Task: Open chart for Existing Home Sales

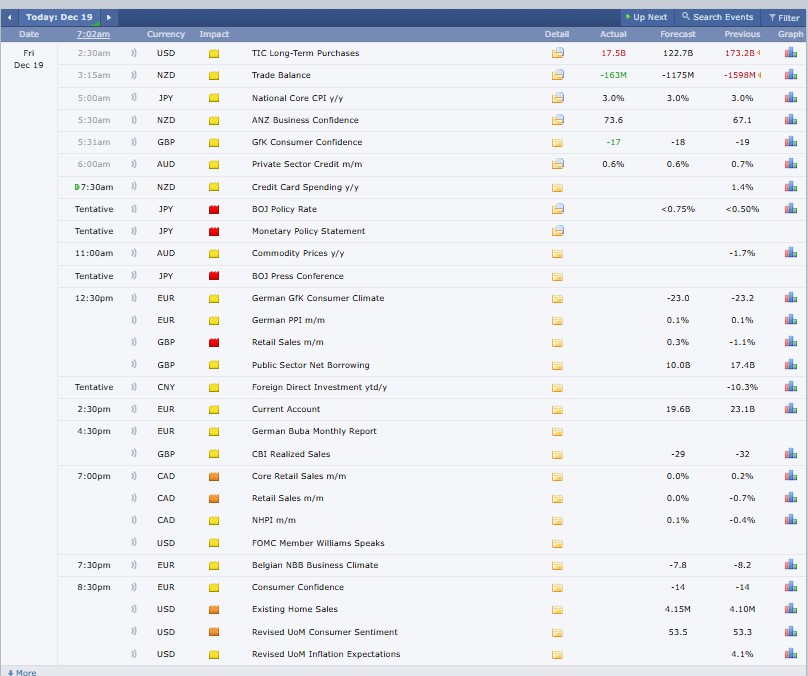Action: click(x=791, y=609)
